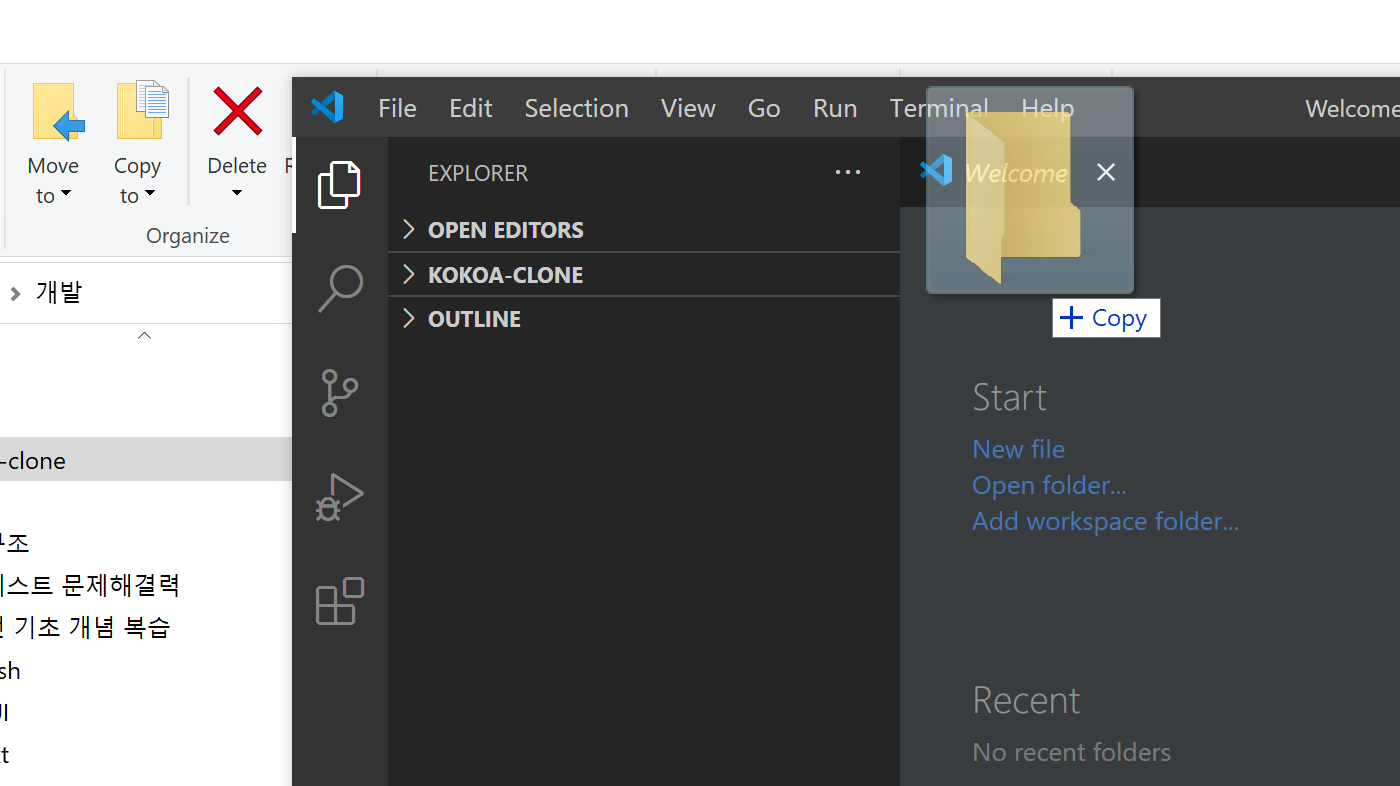This screenshot has width=1400, height=786.
Task: Click the EXPLORER panel title
Action: point(478,173)
